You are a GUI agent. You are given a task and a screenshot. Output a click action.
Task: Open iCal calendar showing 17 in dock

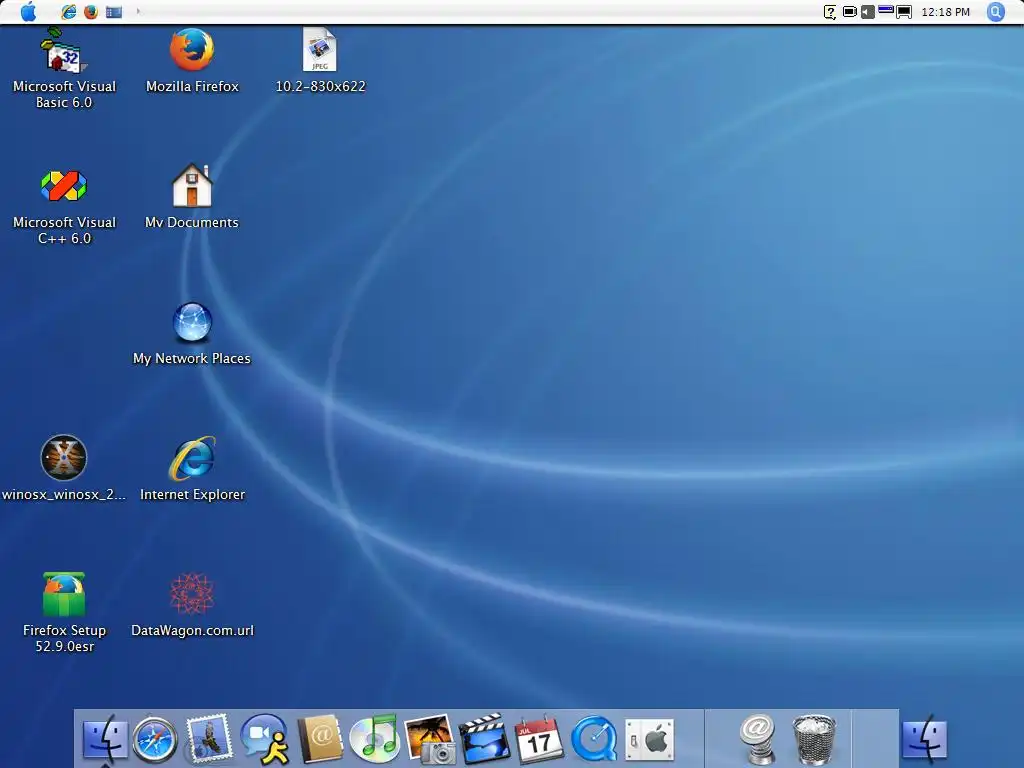[x=539, y=739]
